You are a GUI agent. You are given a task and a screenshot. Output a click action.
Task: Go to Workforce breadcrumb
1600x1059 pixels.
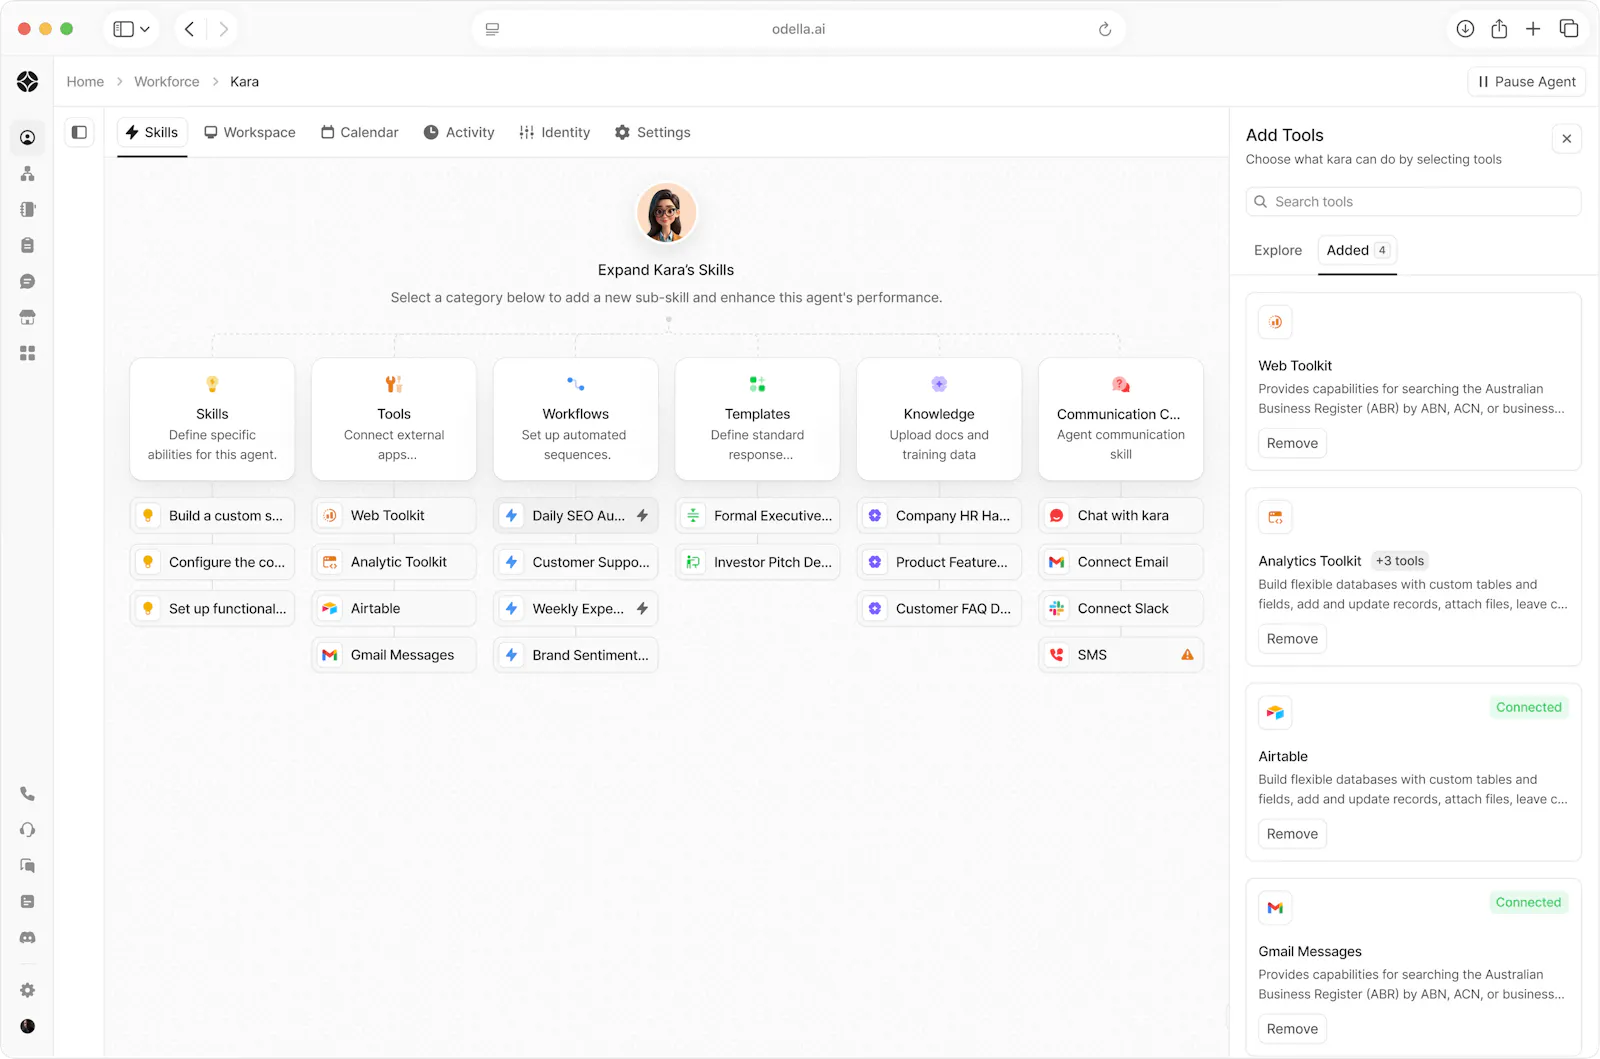point(167,82)
